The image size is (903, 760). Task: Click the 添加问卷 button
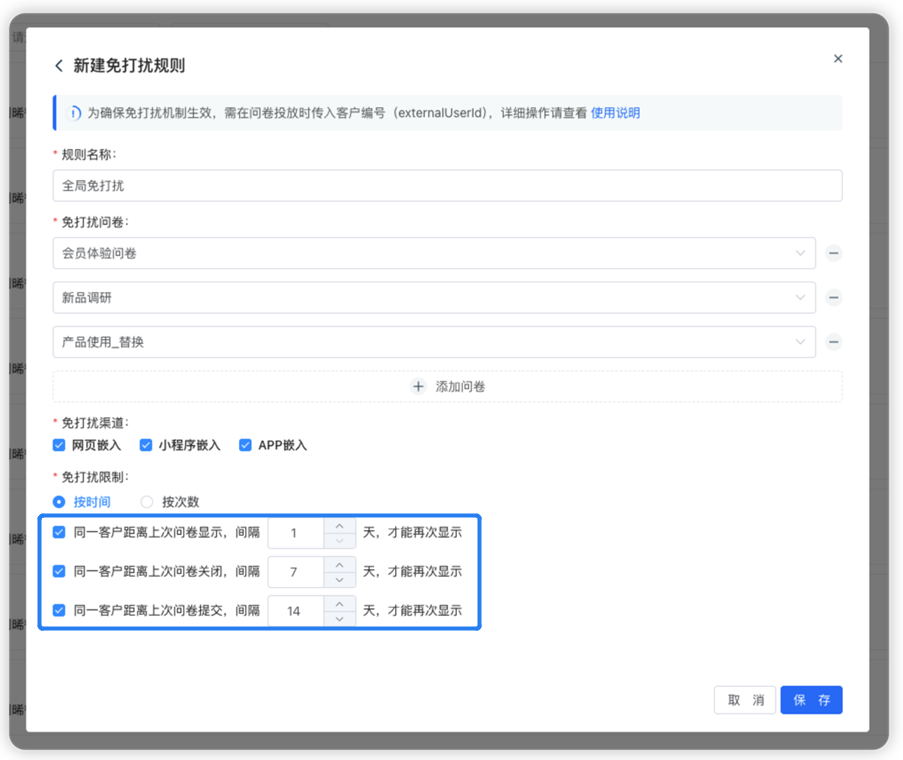click(448, 386)
